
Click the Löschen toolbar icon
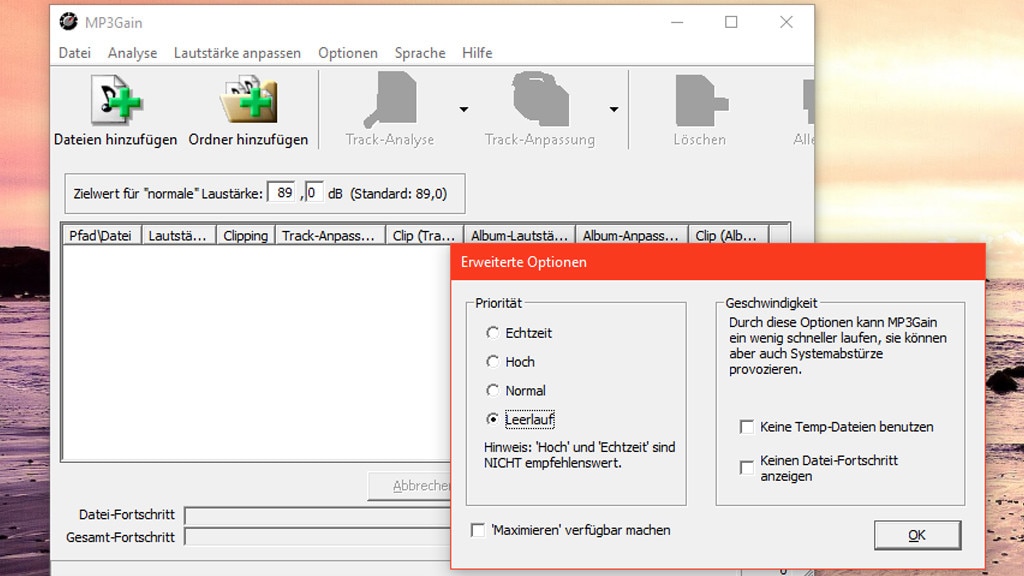[701, 100]
